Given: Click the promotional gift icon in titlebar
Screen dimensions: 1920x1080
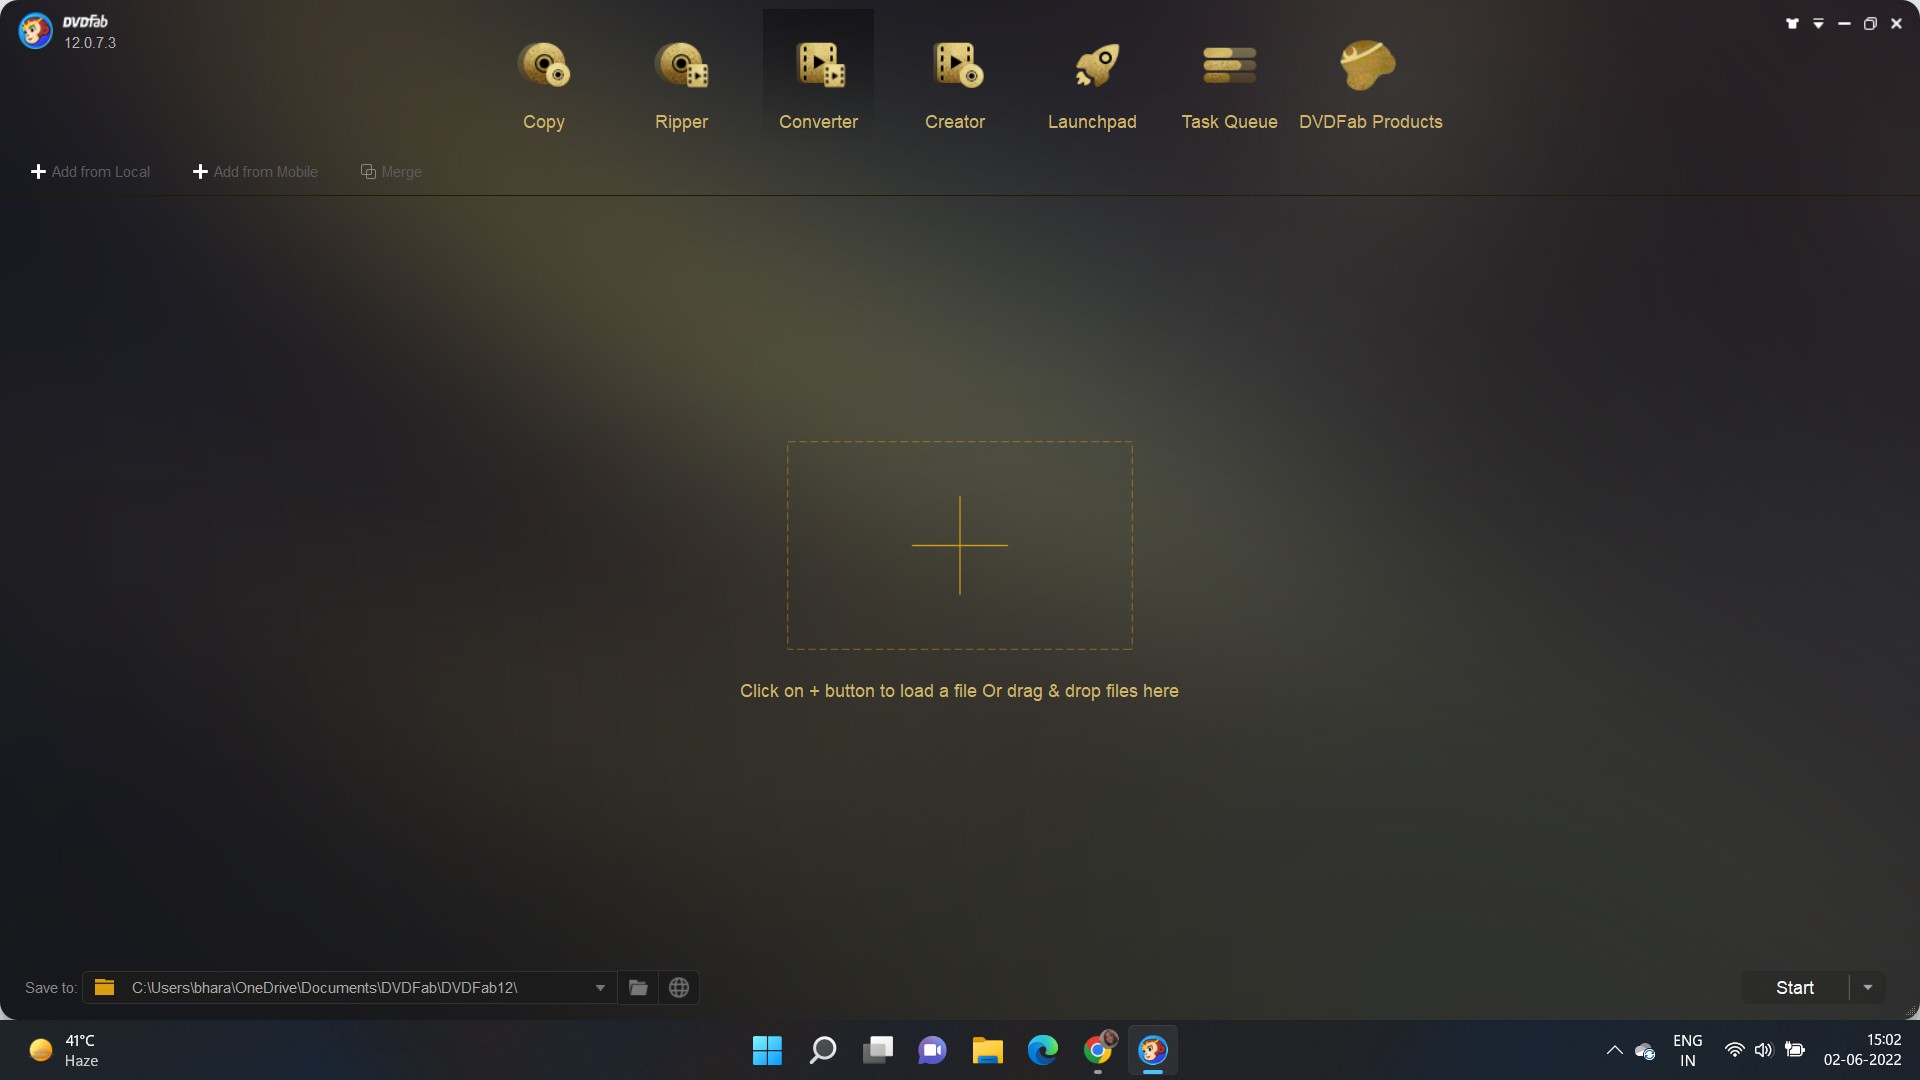Looking at the screenshot, I should pos(1791,22).
